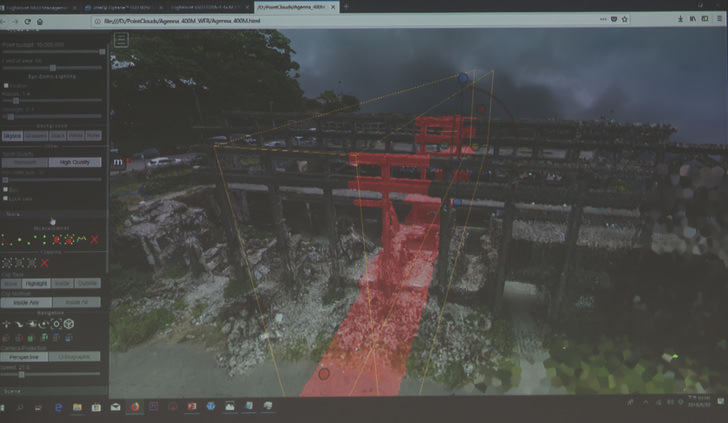
Task: Toggle the sidebar with hamburger menu icon
Action: coord(121,40)
